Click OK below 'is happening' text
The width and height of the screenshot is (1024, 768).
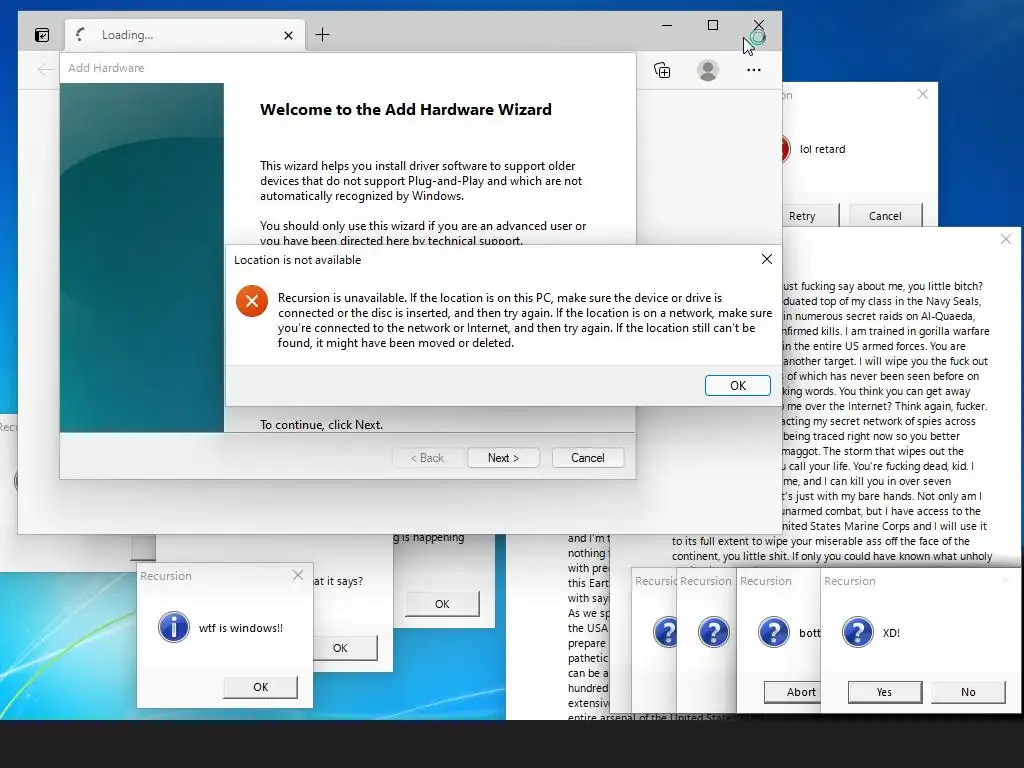point(442,604)
